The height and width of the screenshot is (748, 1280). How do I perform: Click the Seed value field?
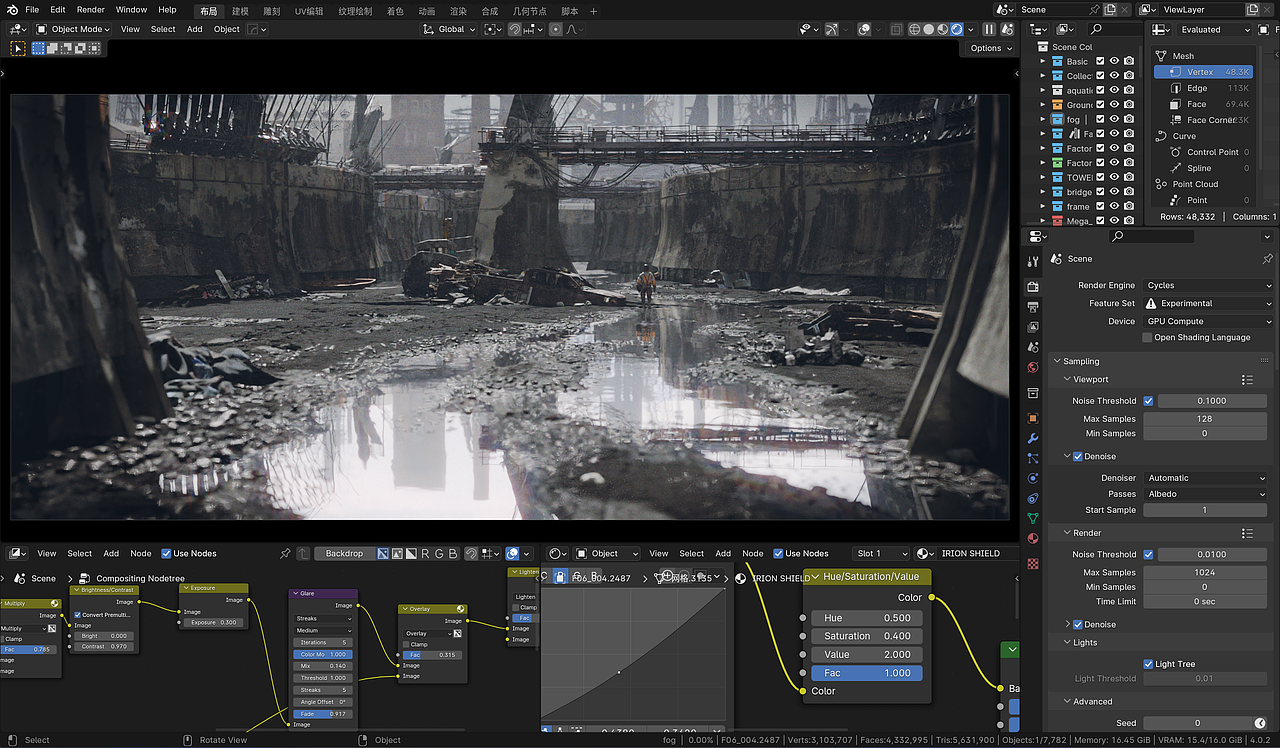(1197, 723)
